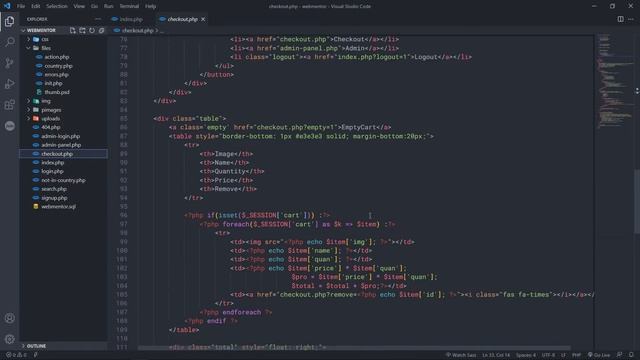
Task: Click the New File icon in Explorer
Action: (73, 30)
